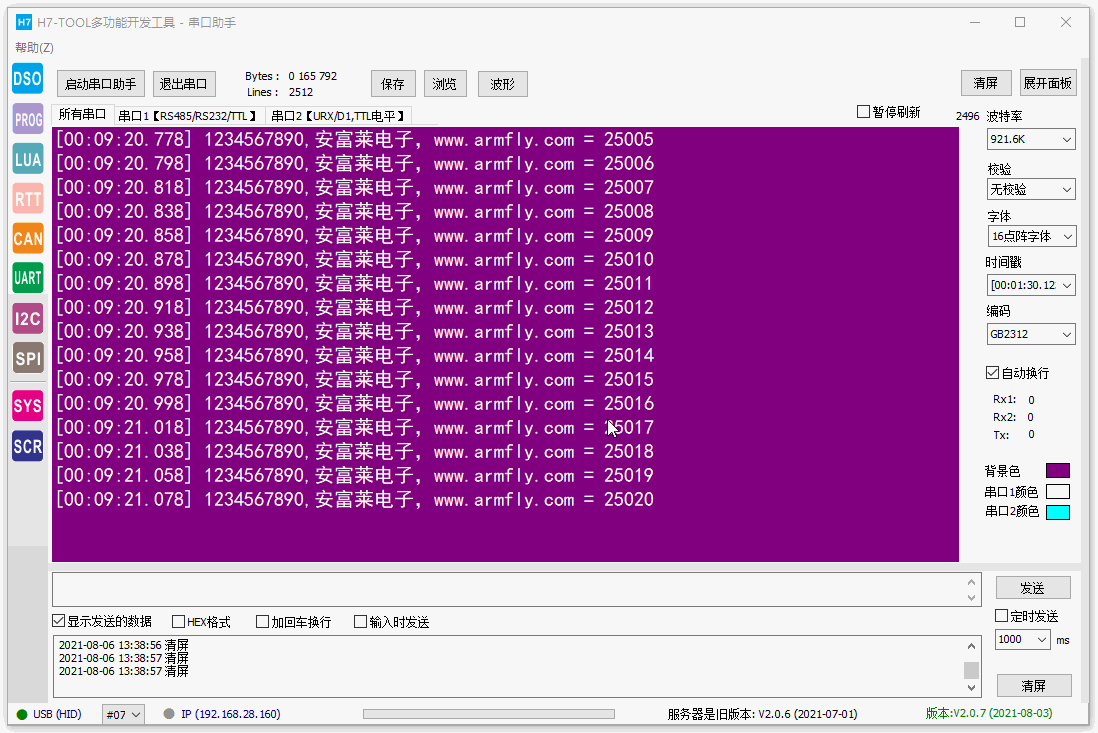This screenshot has height=733, width=1098.
Task: Click 退出串口 button
Action: [183, 84]
